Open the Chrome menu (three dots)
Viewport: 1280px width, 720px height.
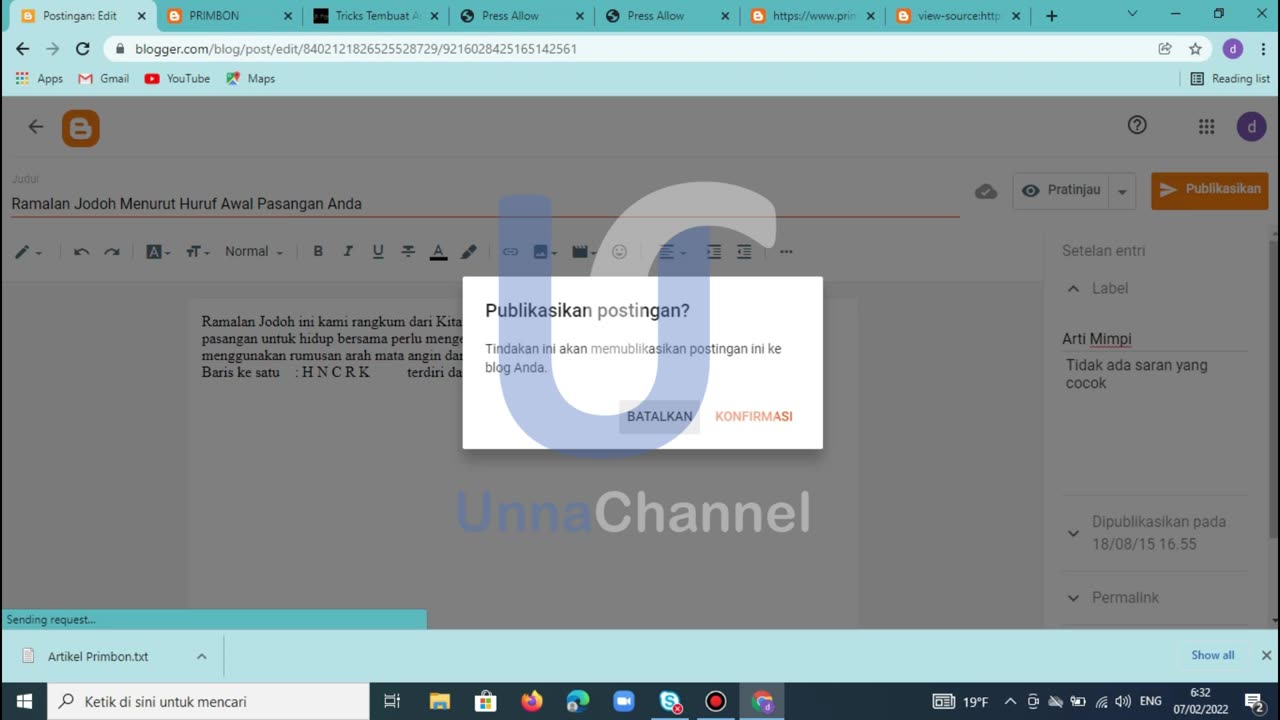(1262, 49)
